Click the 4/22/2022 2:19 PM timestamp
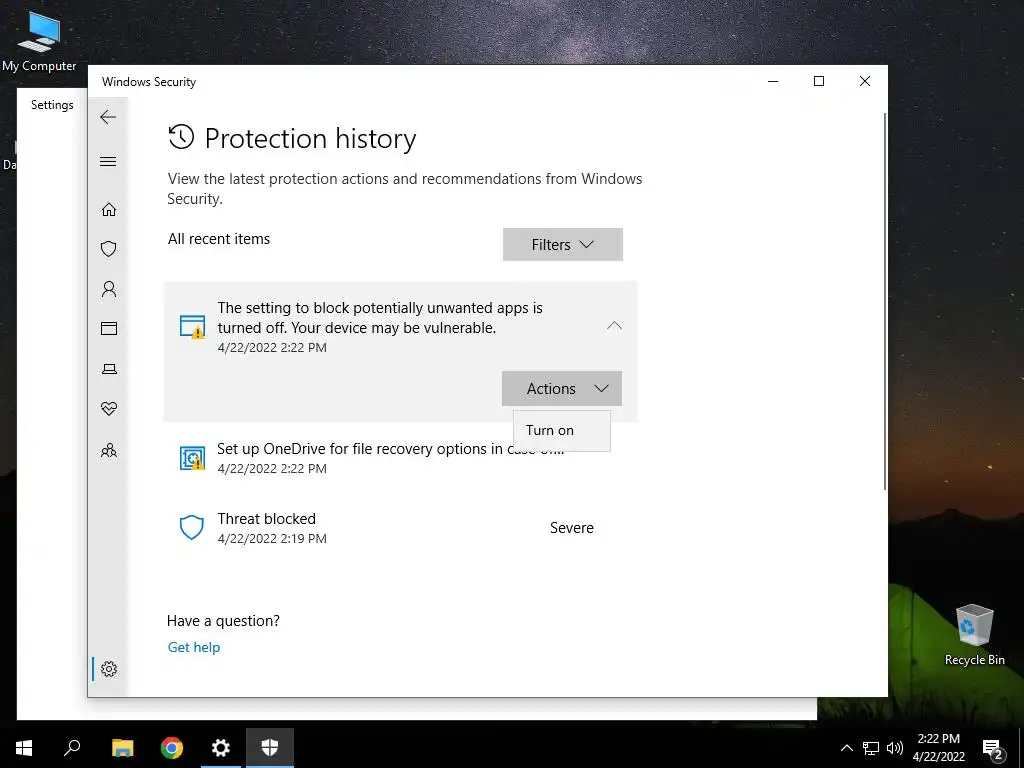This screenshot has height=768, width=1024. 272,539
